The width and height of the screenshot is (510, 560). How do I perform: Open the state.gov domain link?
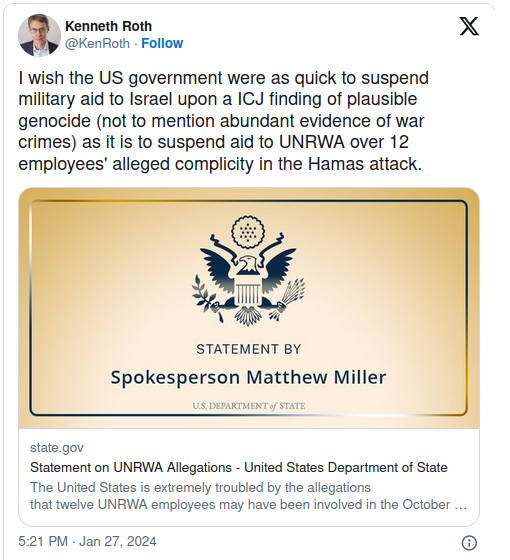[57, 448]
